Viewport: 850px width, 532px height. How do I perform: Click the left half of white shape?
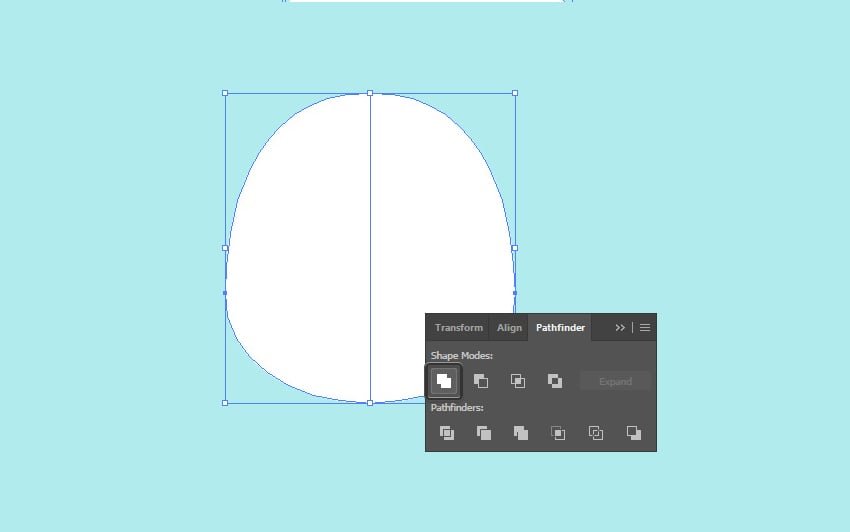coord(300,250)
